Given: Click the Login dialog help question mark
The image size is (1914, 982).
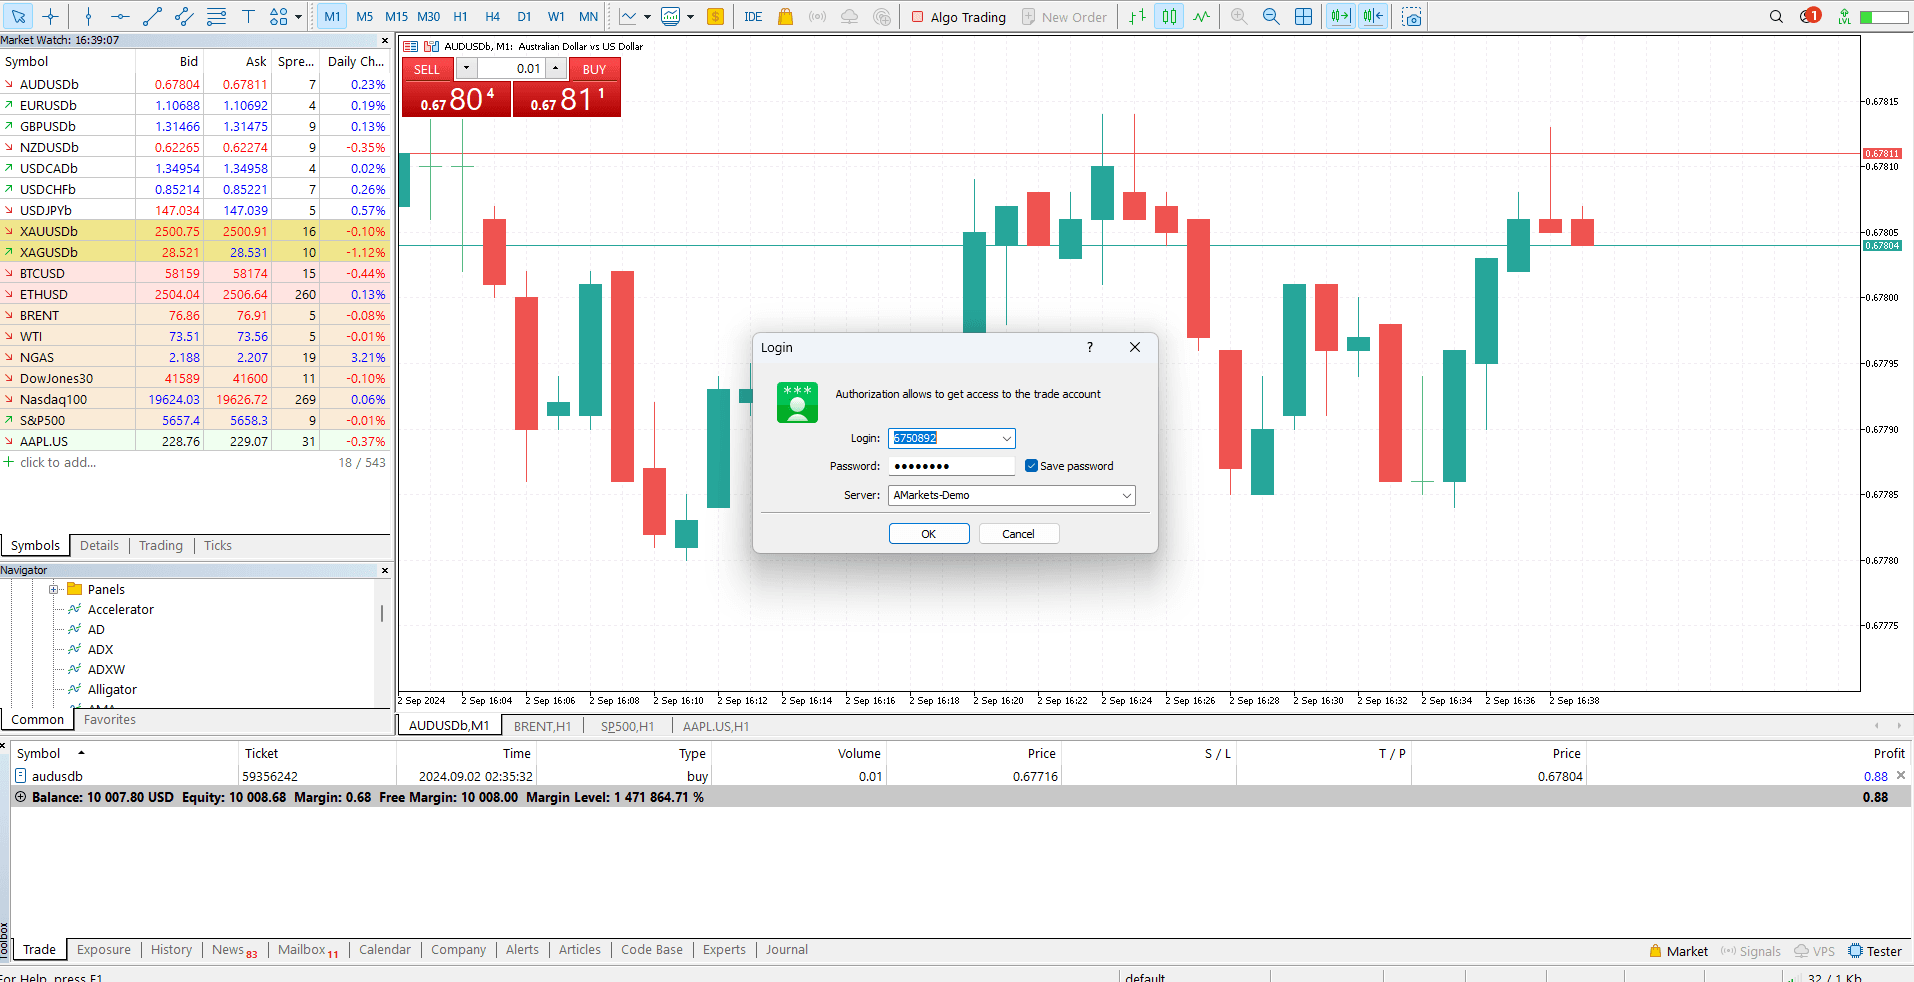Looking at the screenshot, I should click(x=1090, y=347).
